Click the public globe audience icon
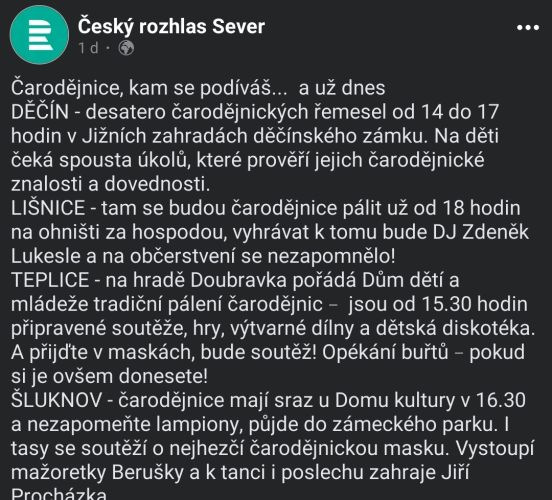 click(x=126, y=48)
